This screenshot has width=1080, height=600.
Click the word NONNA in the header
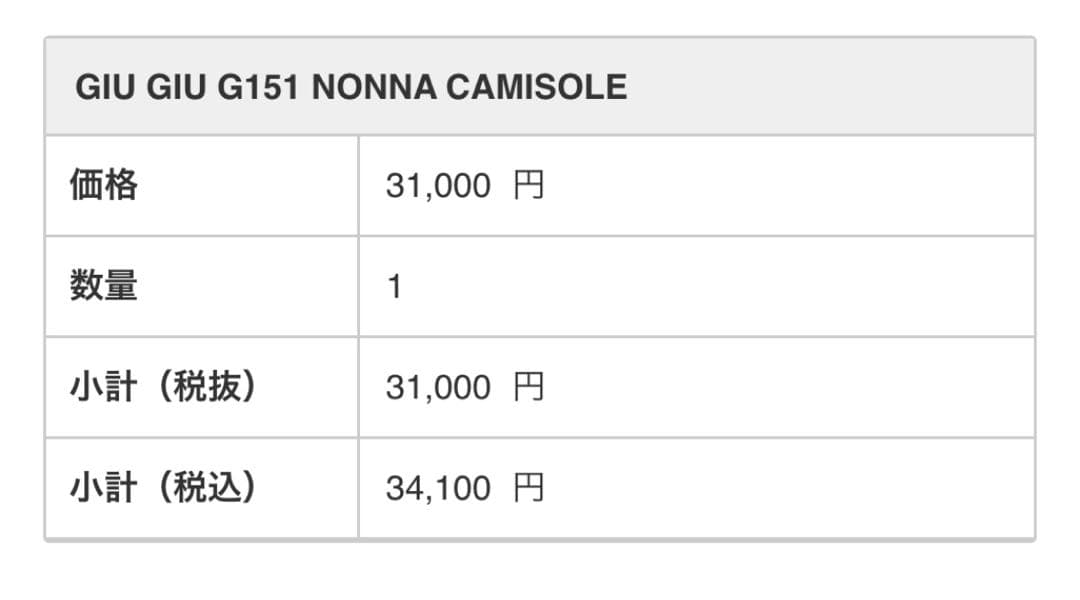(x=374, y=87)
